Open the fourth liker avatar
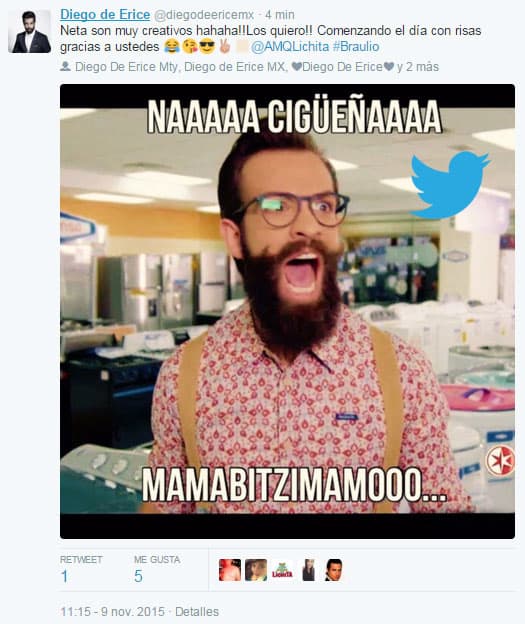 pos(308,570)
